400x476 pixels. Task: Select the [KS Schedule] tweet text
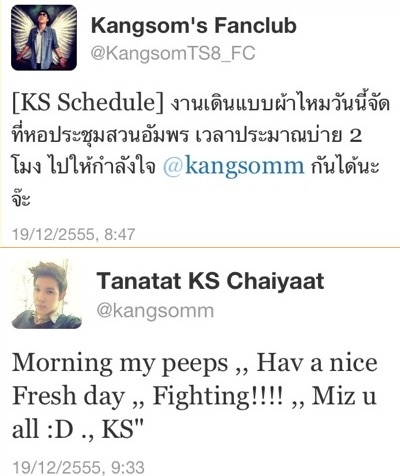pos(201,151)
